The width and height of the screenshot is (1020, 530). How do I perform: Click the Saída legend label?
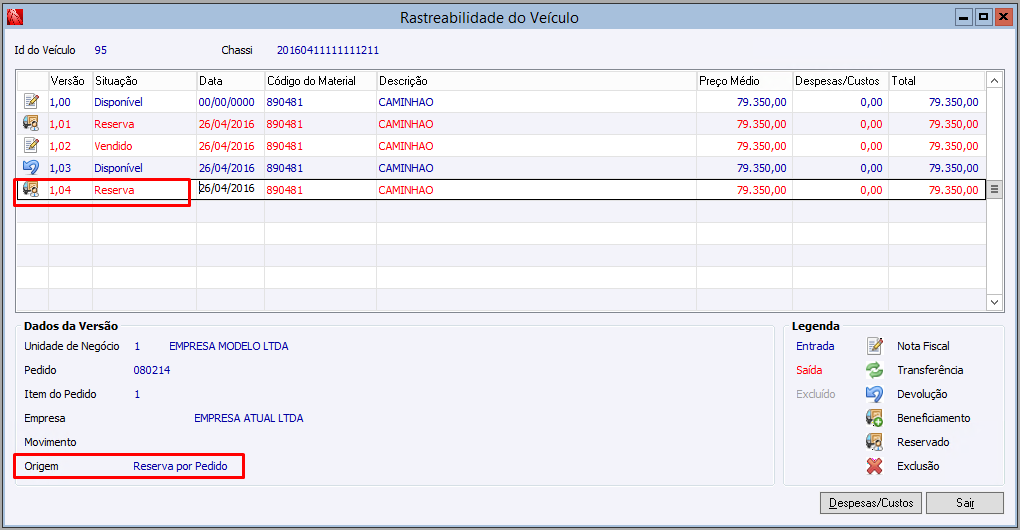(809, 370)
